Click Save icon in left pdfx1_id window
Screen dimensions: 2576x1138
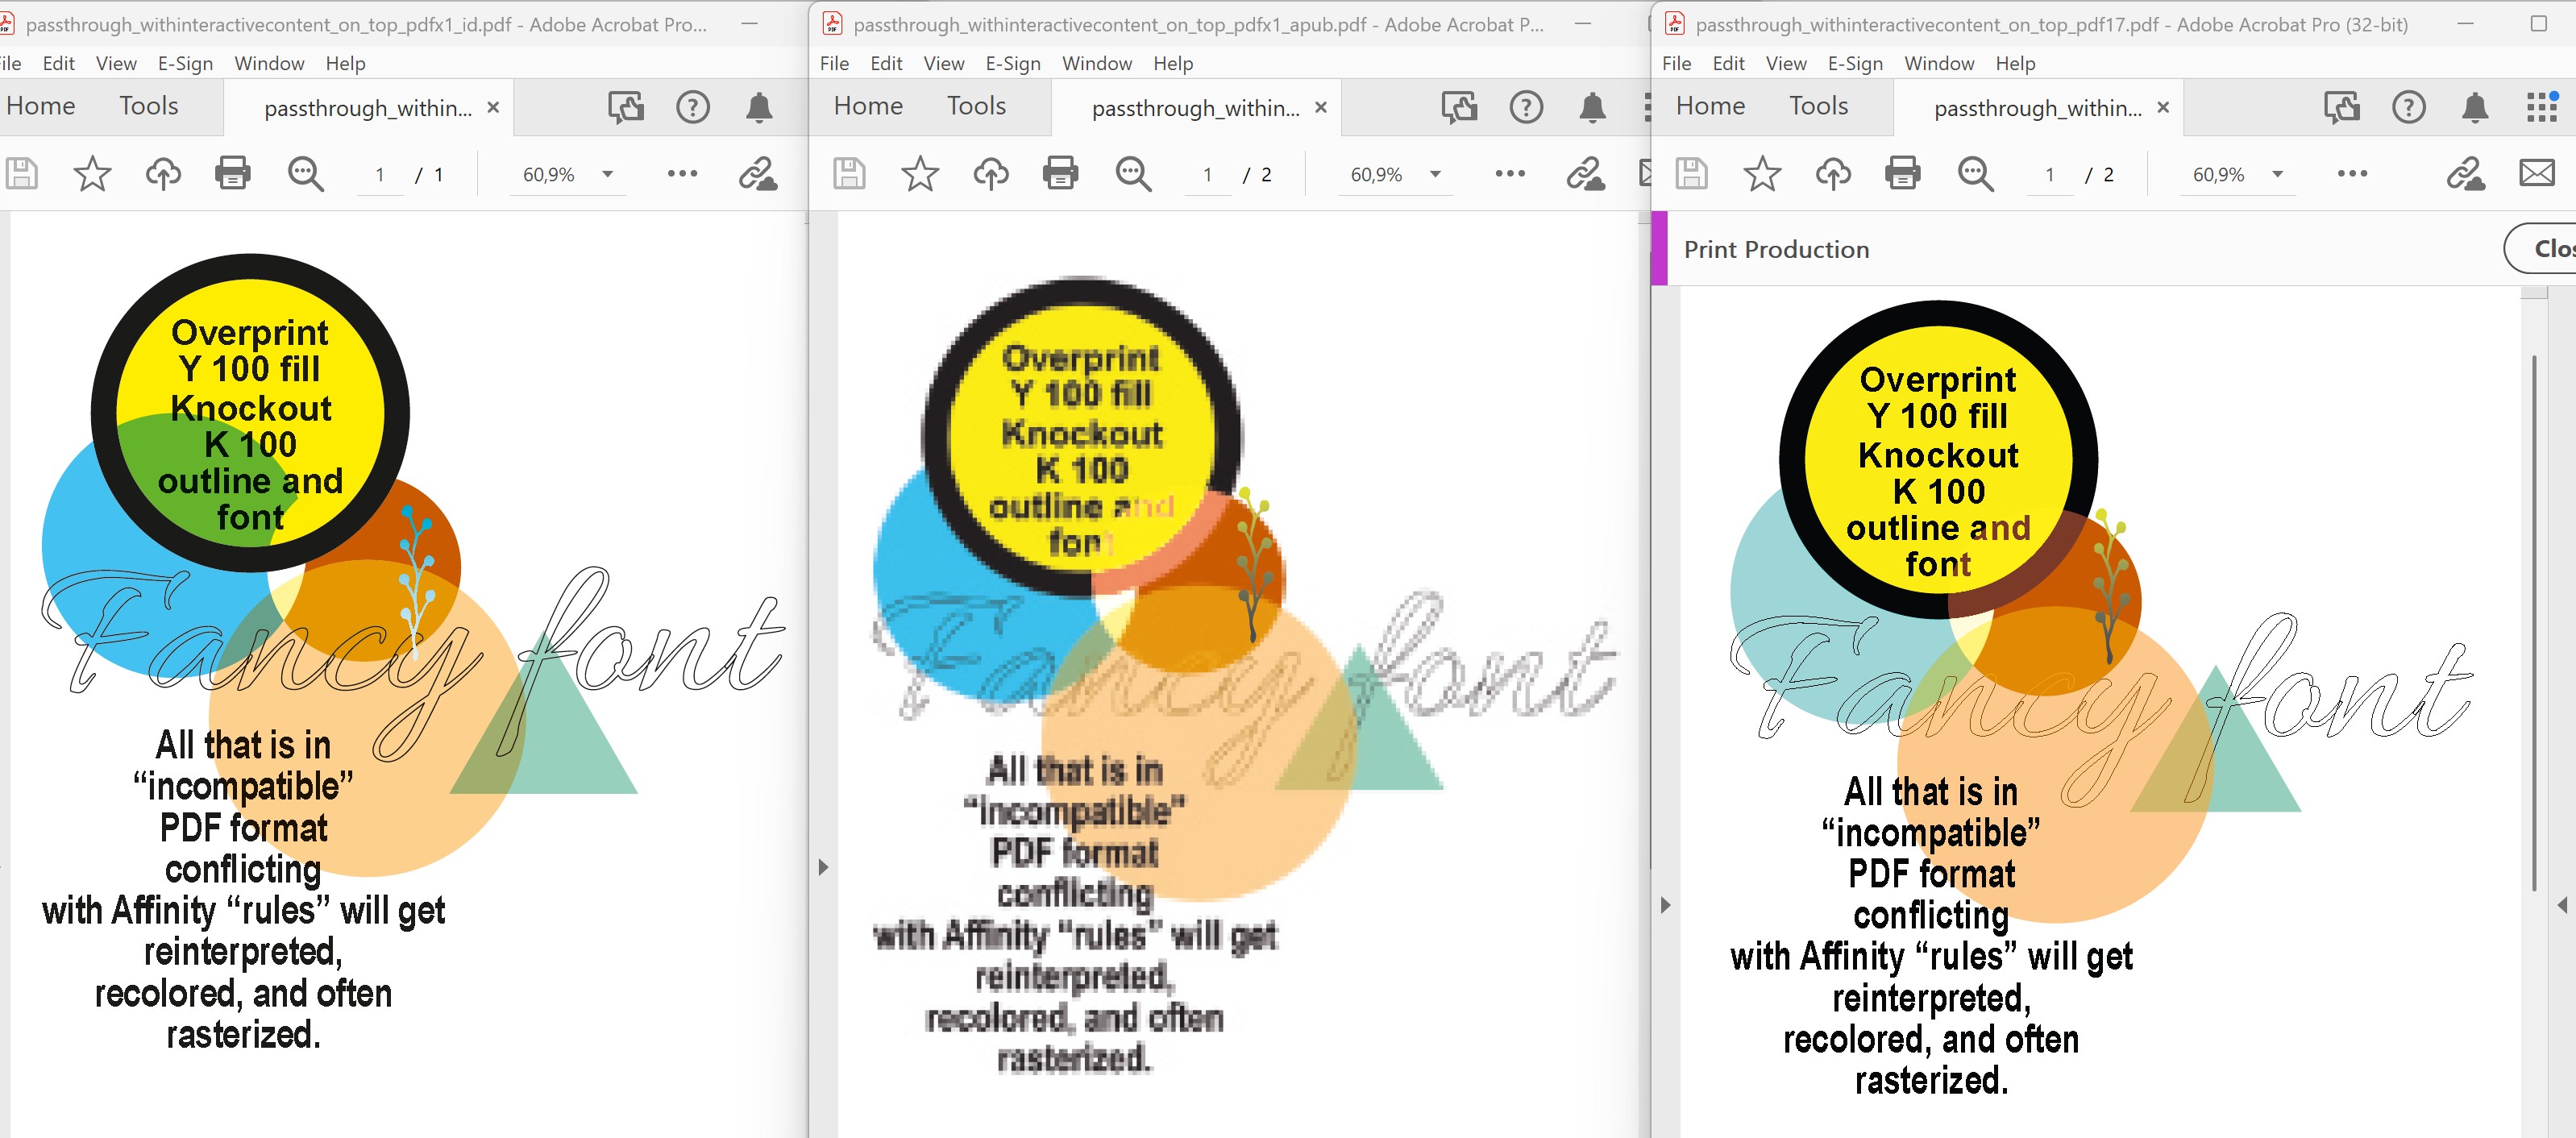coord(21,174)
